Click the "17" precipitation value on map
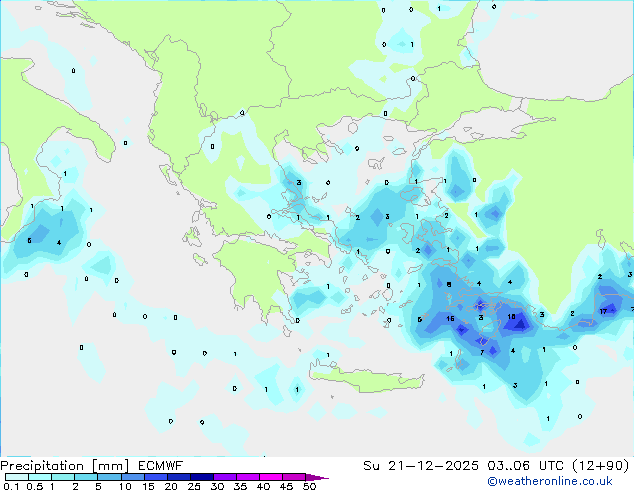Viewport: 634px width, 490px height. tap(603, 311)
